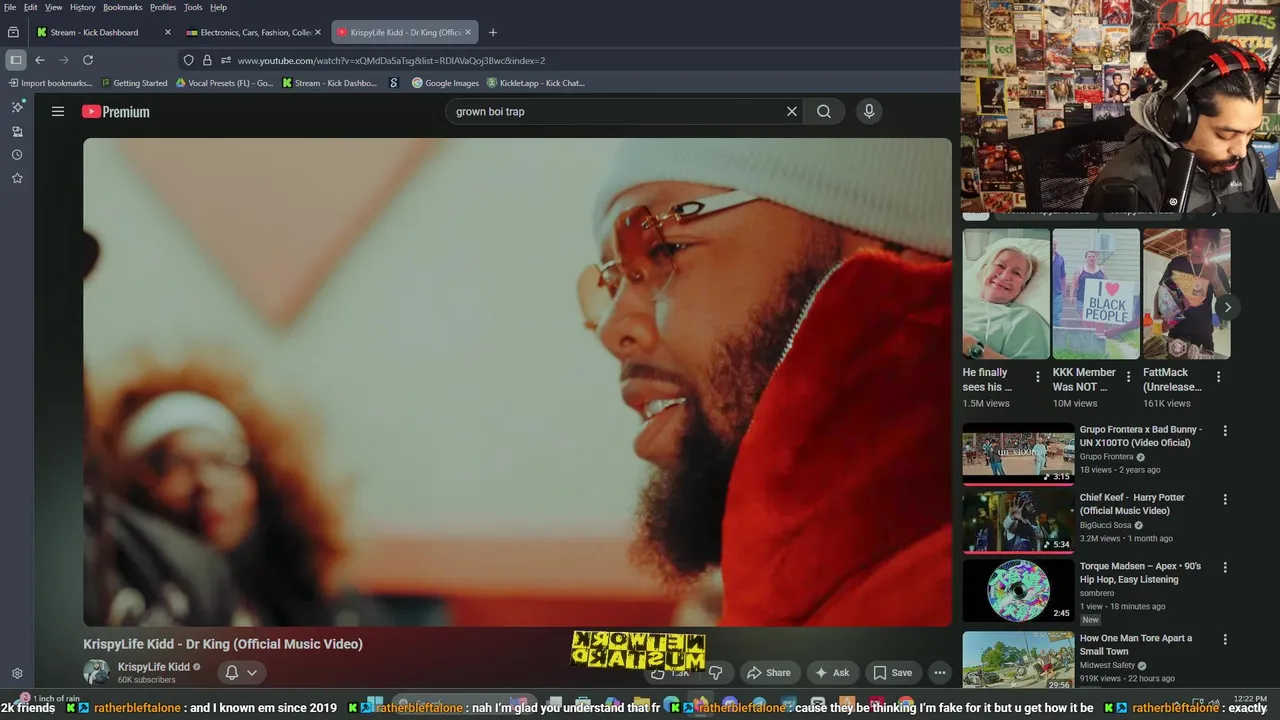Like the Dr King video
Screen dimensions: 1280x720
[669, 673]
